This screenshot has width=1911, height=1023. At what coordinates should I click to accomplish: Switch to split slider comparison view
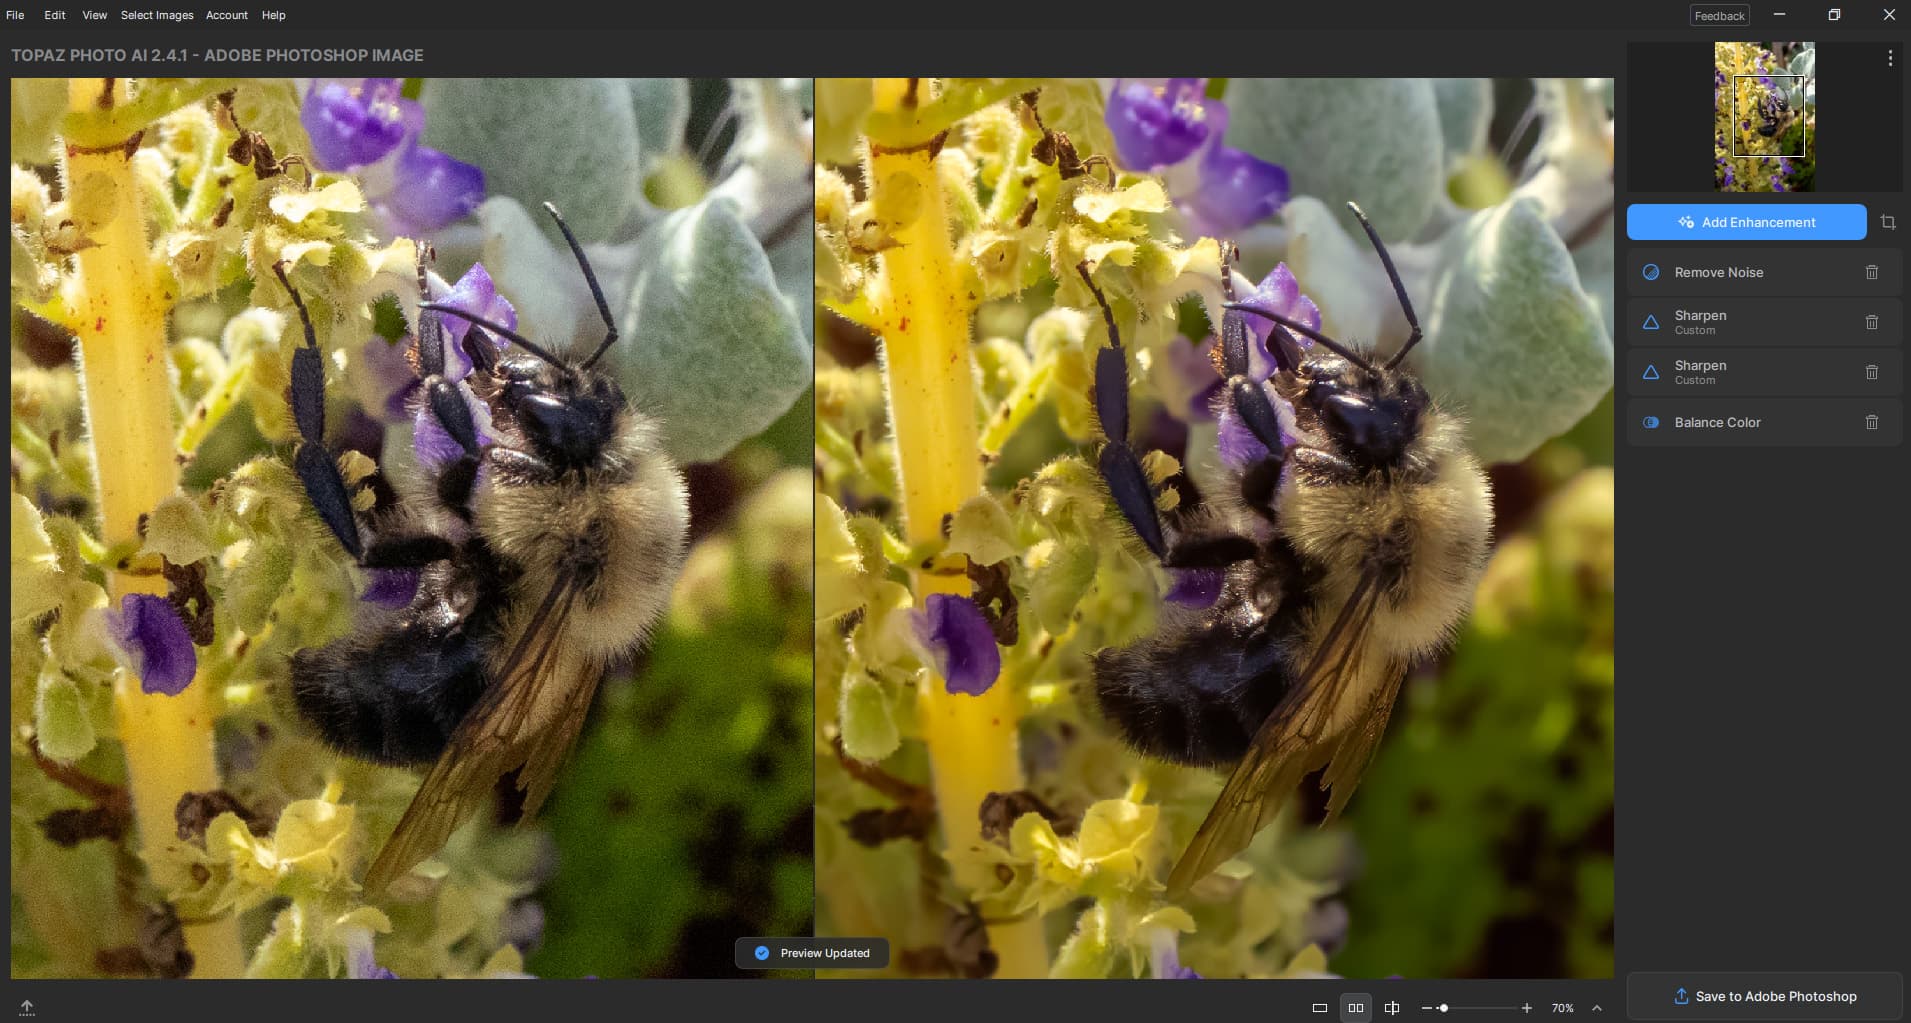coord(1391,1008)
